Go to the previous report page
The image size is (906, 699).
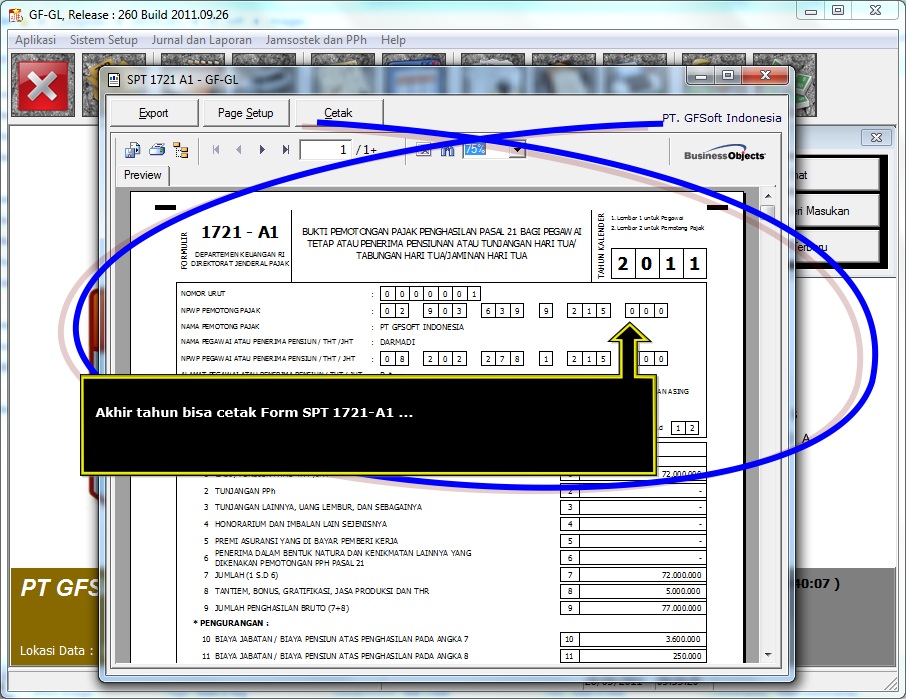pos(239,150)
